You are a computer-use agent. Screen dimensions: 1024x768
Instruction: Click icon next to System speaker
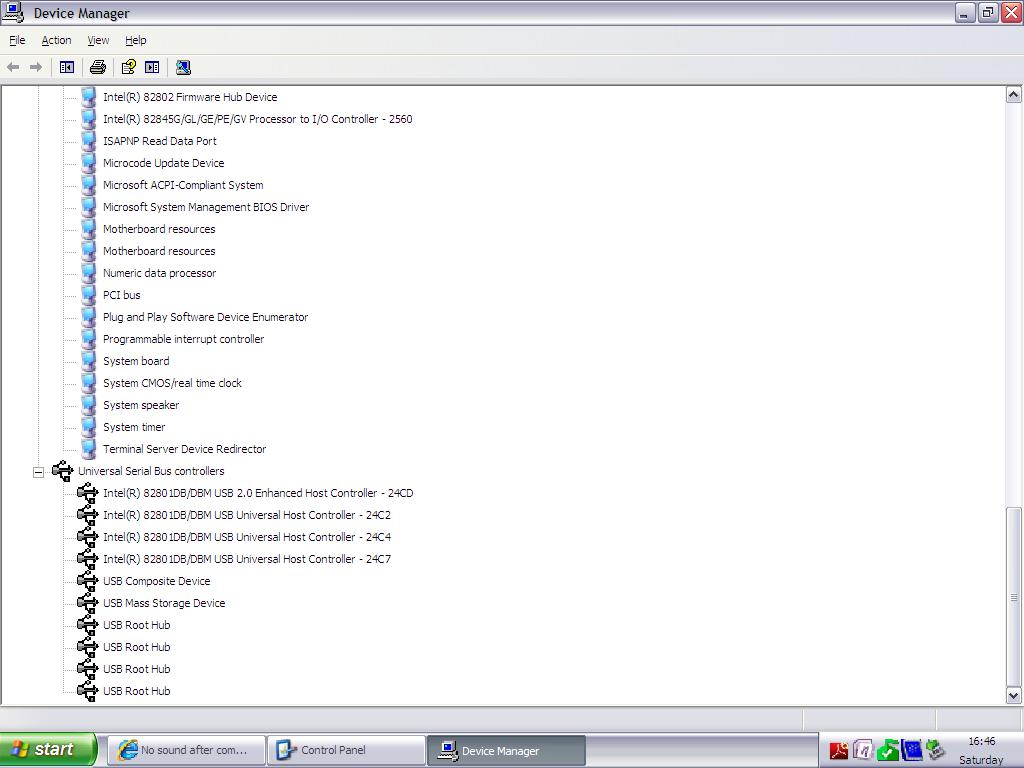click(x=89, y=405)
